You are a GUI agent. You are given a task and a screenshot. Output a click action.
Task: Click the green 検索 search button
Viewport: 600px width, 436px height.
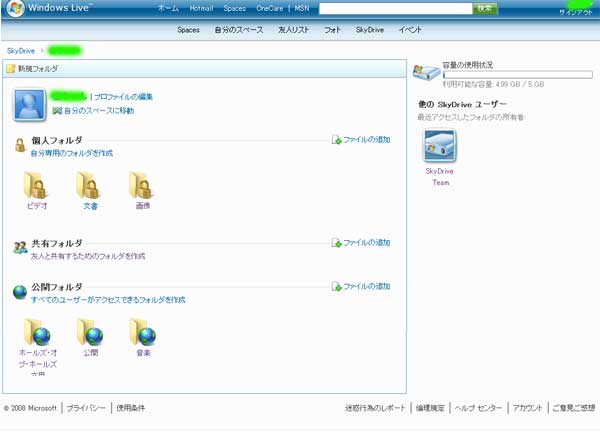coord(485,8)
